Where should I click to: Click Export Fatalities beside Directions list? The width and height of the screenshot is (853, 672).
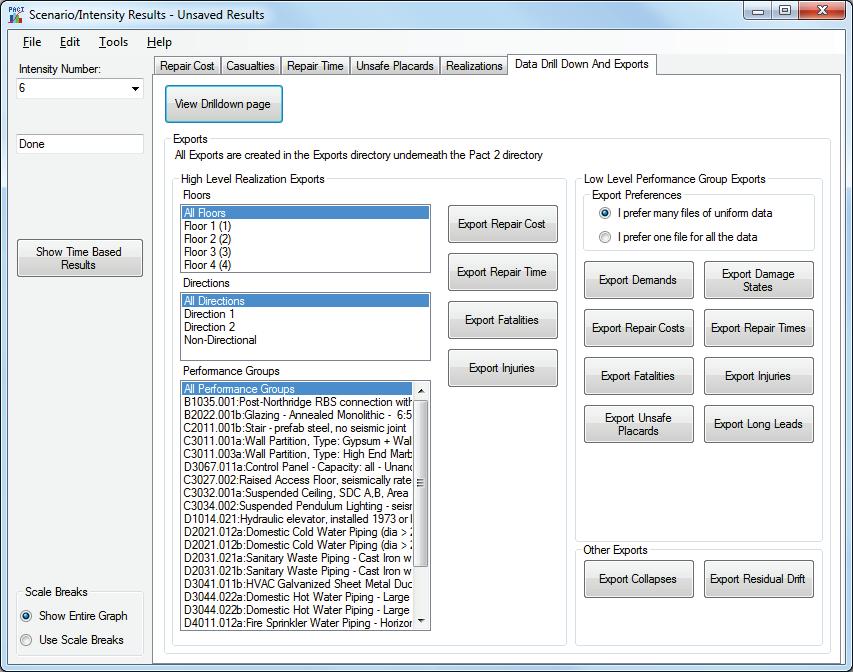pyautogui.click(x=503, y=320)
